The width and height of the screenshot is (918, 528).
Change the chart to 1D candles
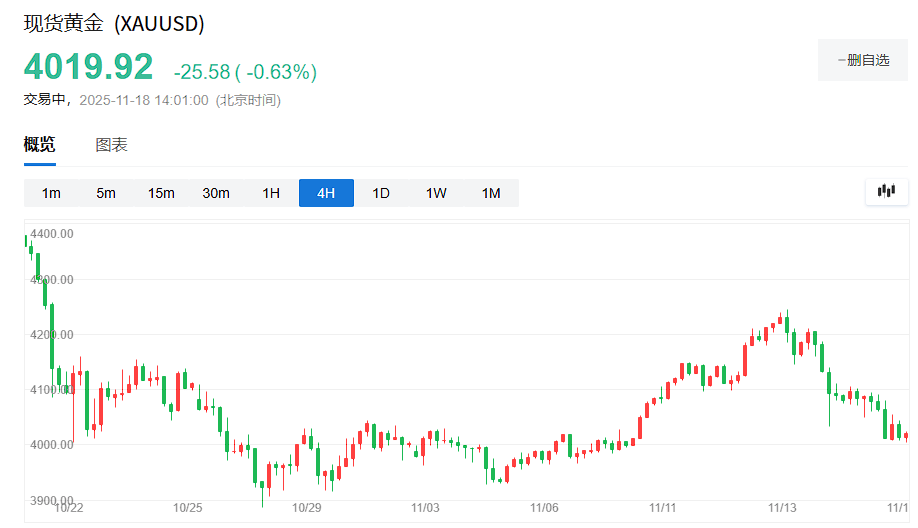coord(381,193)
